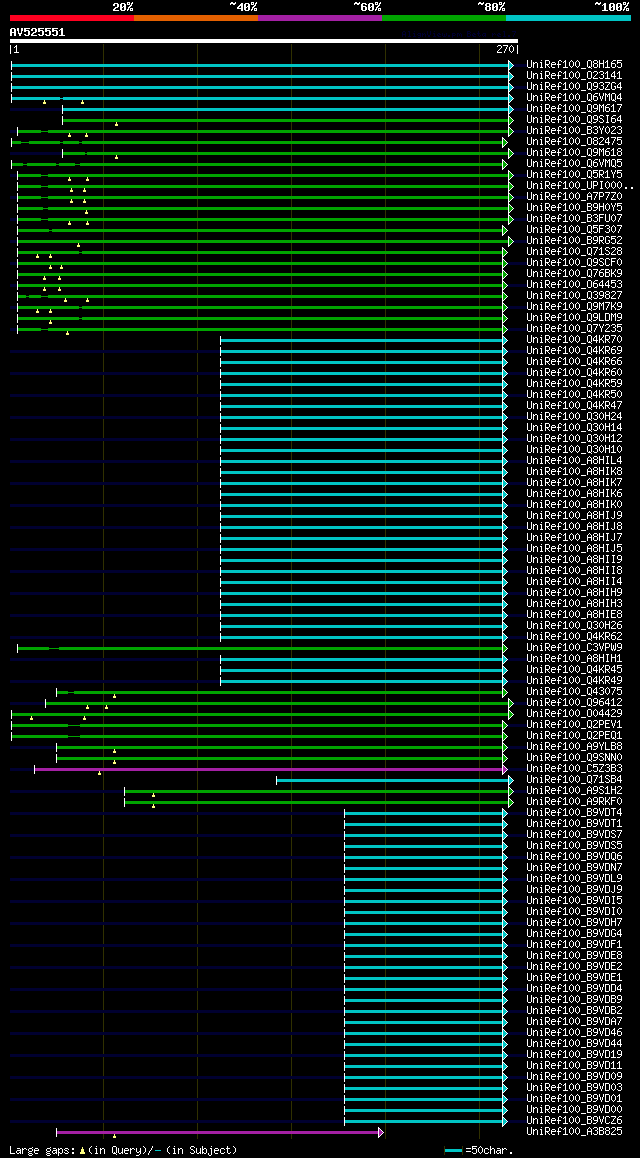The width and height of the screenshot is (640, 1158).
Task: Open hit UniRef100_Q93ZG4
Action: tap(574, 87)
